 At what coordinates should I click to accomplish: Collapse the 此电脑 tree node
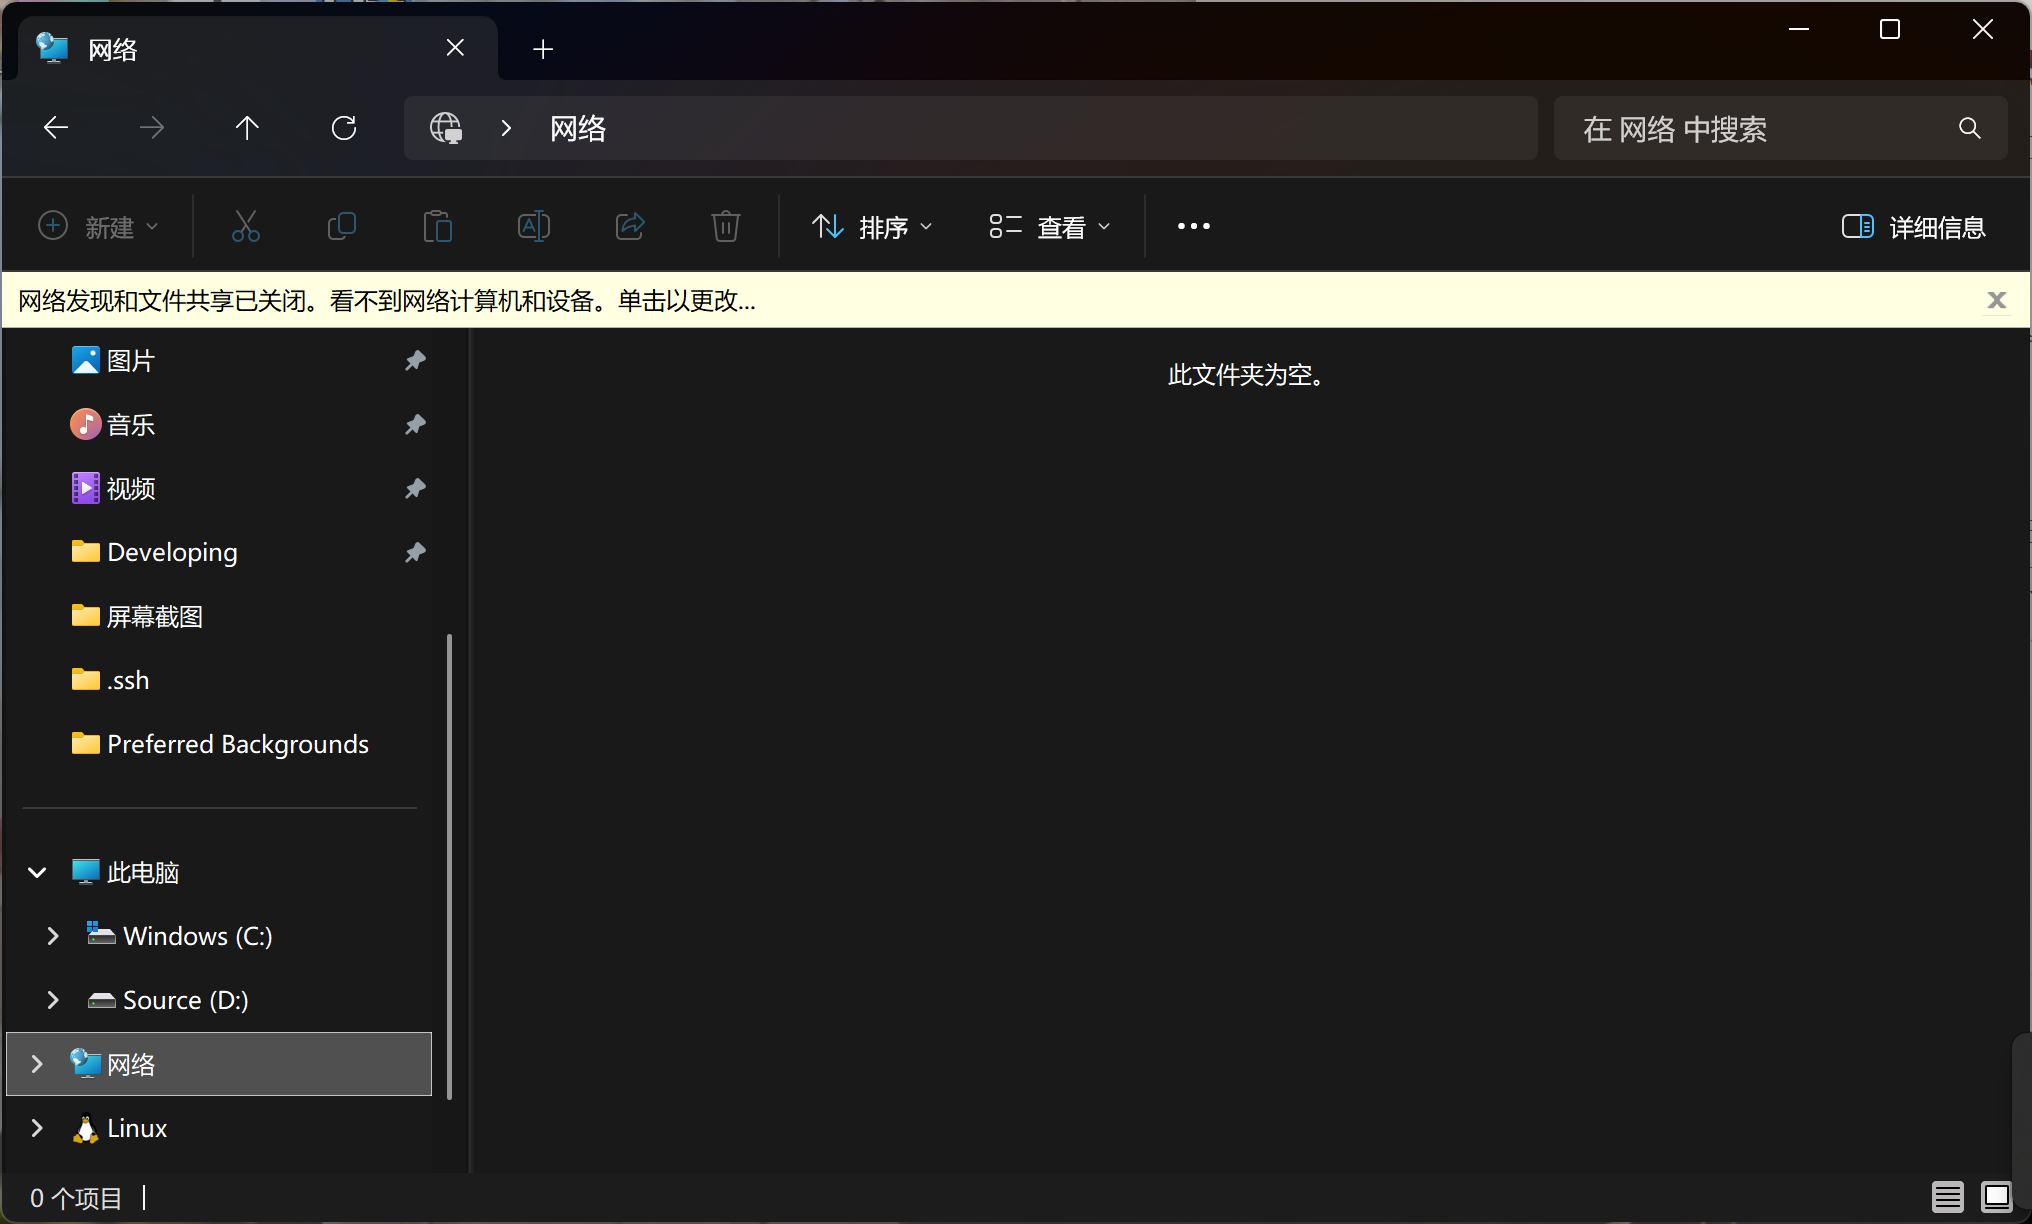click(37, 872)
